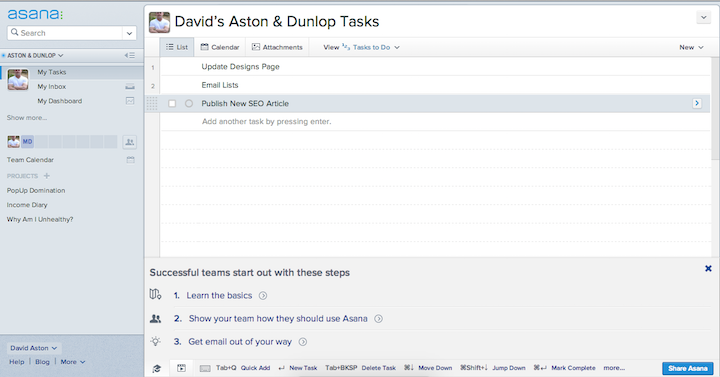Viewport: 720px width, 377px height.
Task: Open My Inbox
Action: (51, 86)
